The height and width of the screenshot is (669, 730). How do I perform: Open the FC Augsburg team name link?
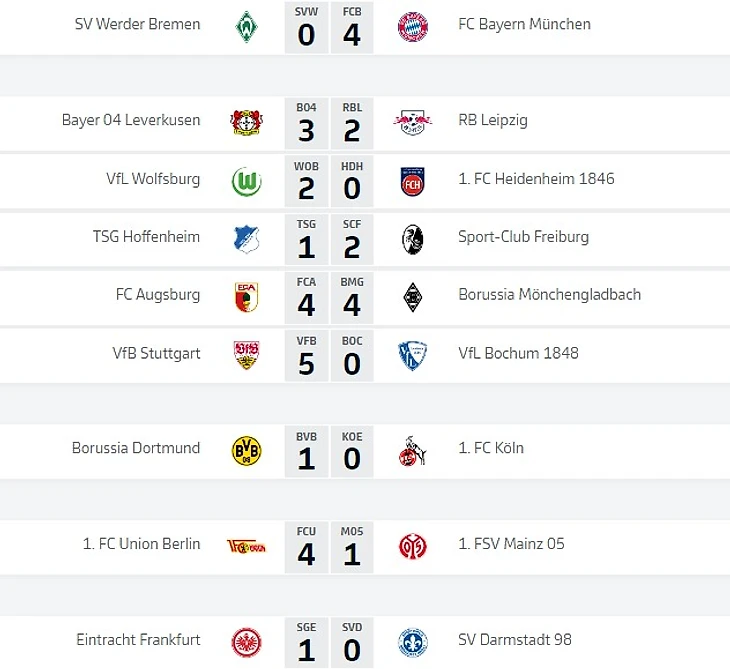point(158,295)
